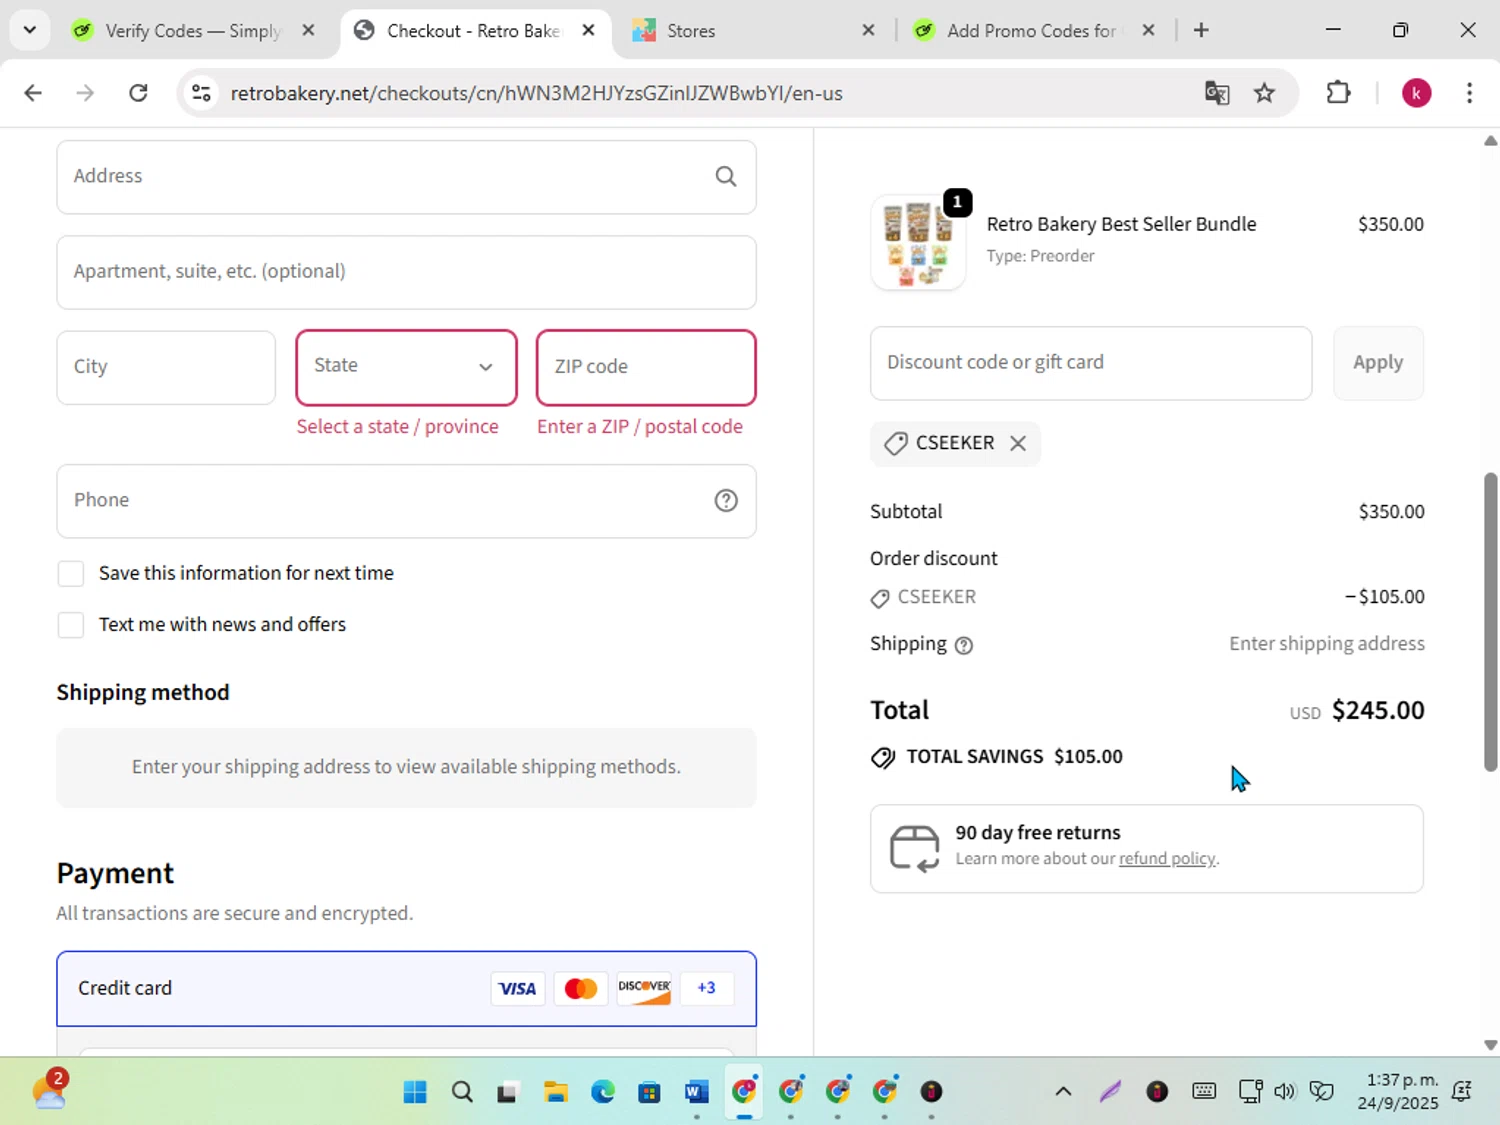Close the Add Promo Codes tab
This screenshot has width=1500, height=1125.
[x=1148, y=31]
